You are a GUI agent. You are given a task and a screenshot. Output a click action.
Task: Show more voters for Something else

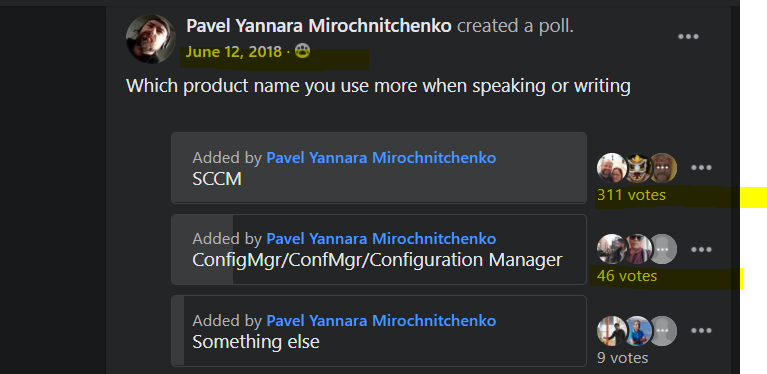663,331
